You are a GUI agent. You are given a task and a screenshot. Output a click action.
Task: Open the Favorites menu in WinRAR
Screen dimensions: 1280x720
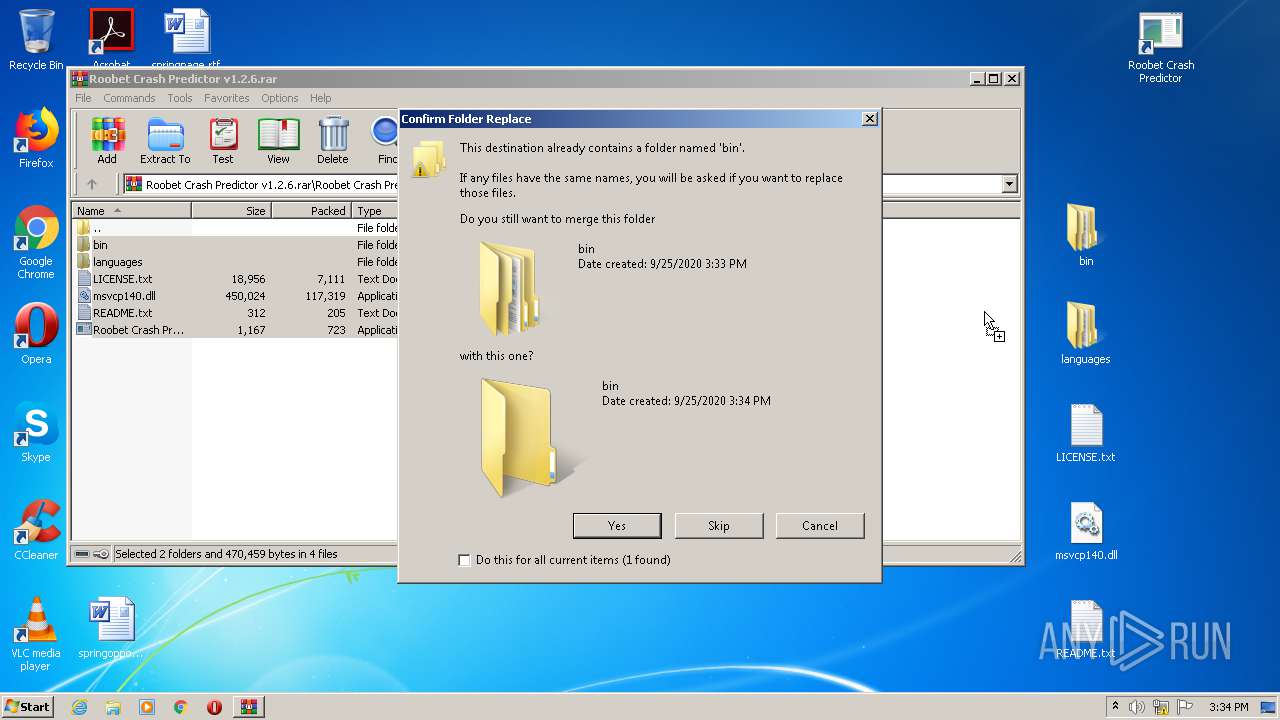coord(227,98)
